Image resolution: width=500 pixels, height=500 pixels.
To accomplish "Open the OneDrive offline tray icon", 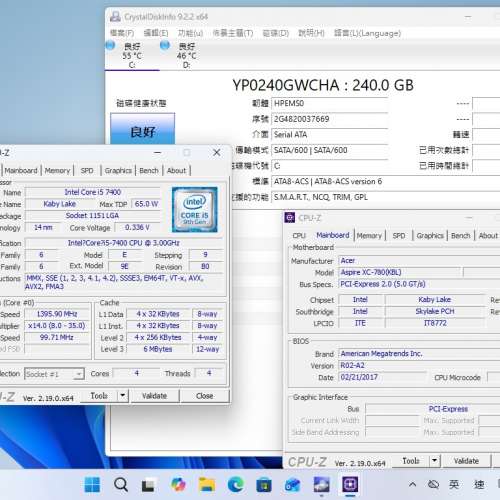I will (x=433, y=484).
